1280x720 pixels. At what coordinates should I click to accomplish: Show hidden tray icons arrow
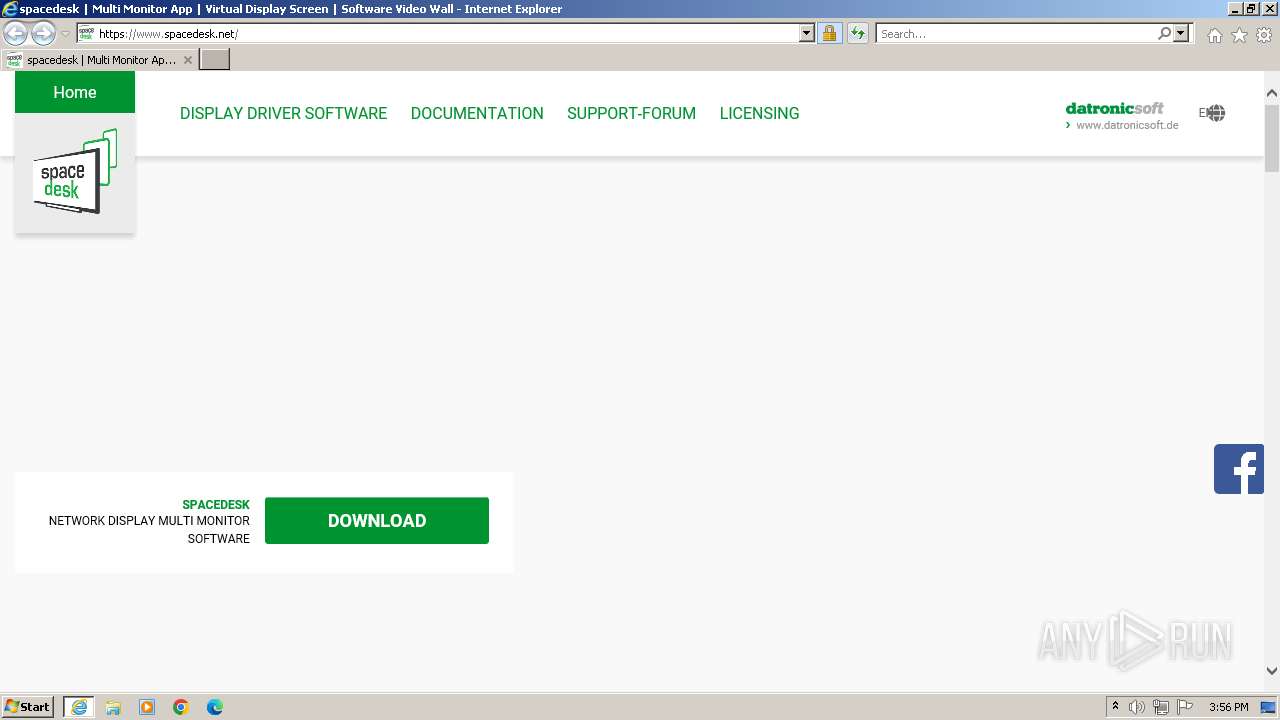tap(1115, 707)
